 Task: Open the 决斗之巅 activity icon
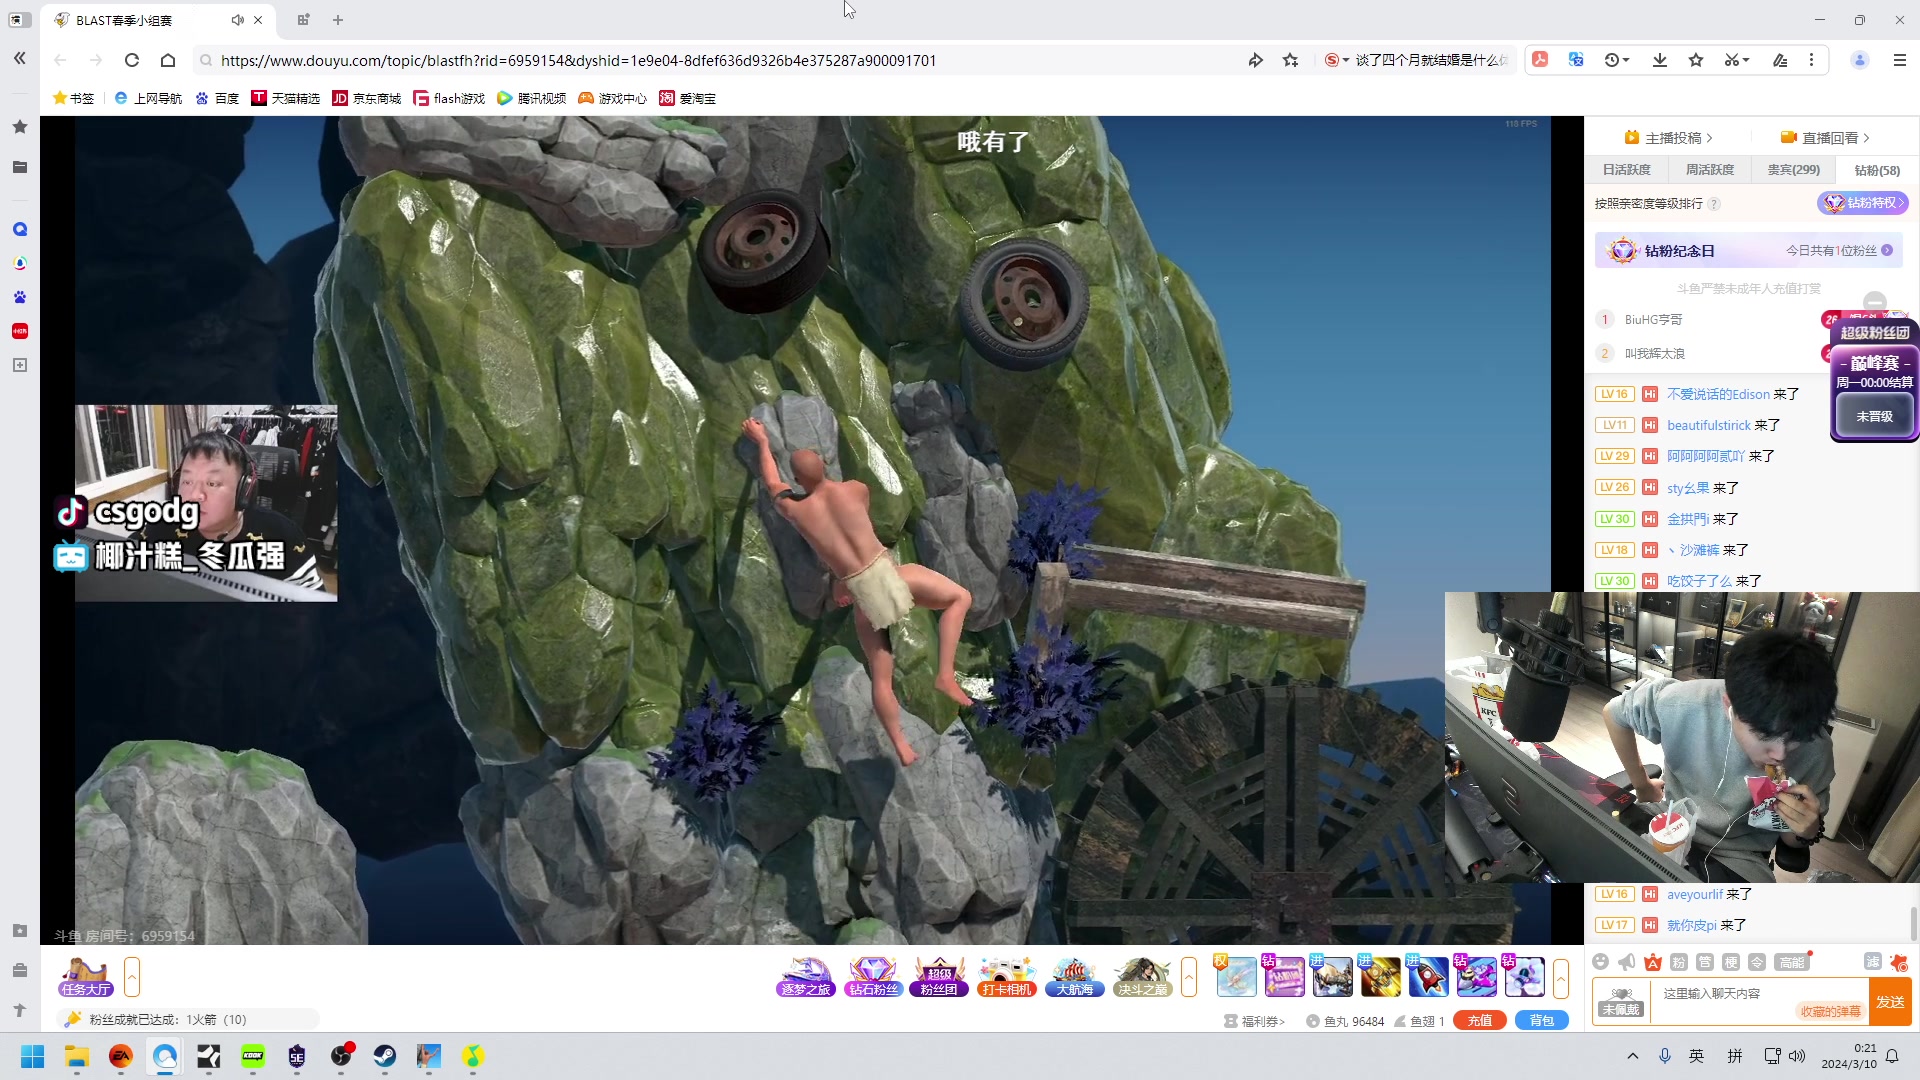pos(1143,977)
